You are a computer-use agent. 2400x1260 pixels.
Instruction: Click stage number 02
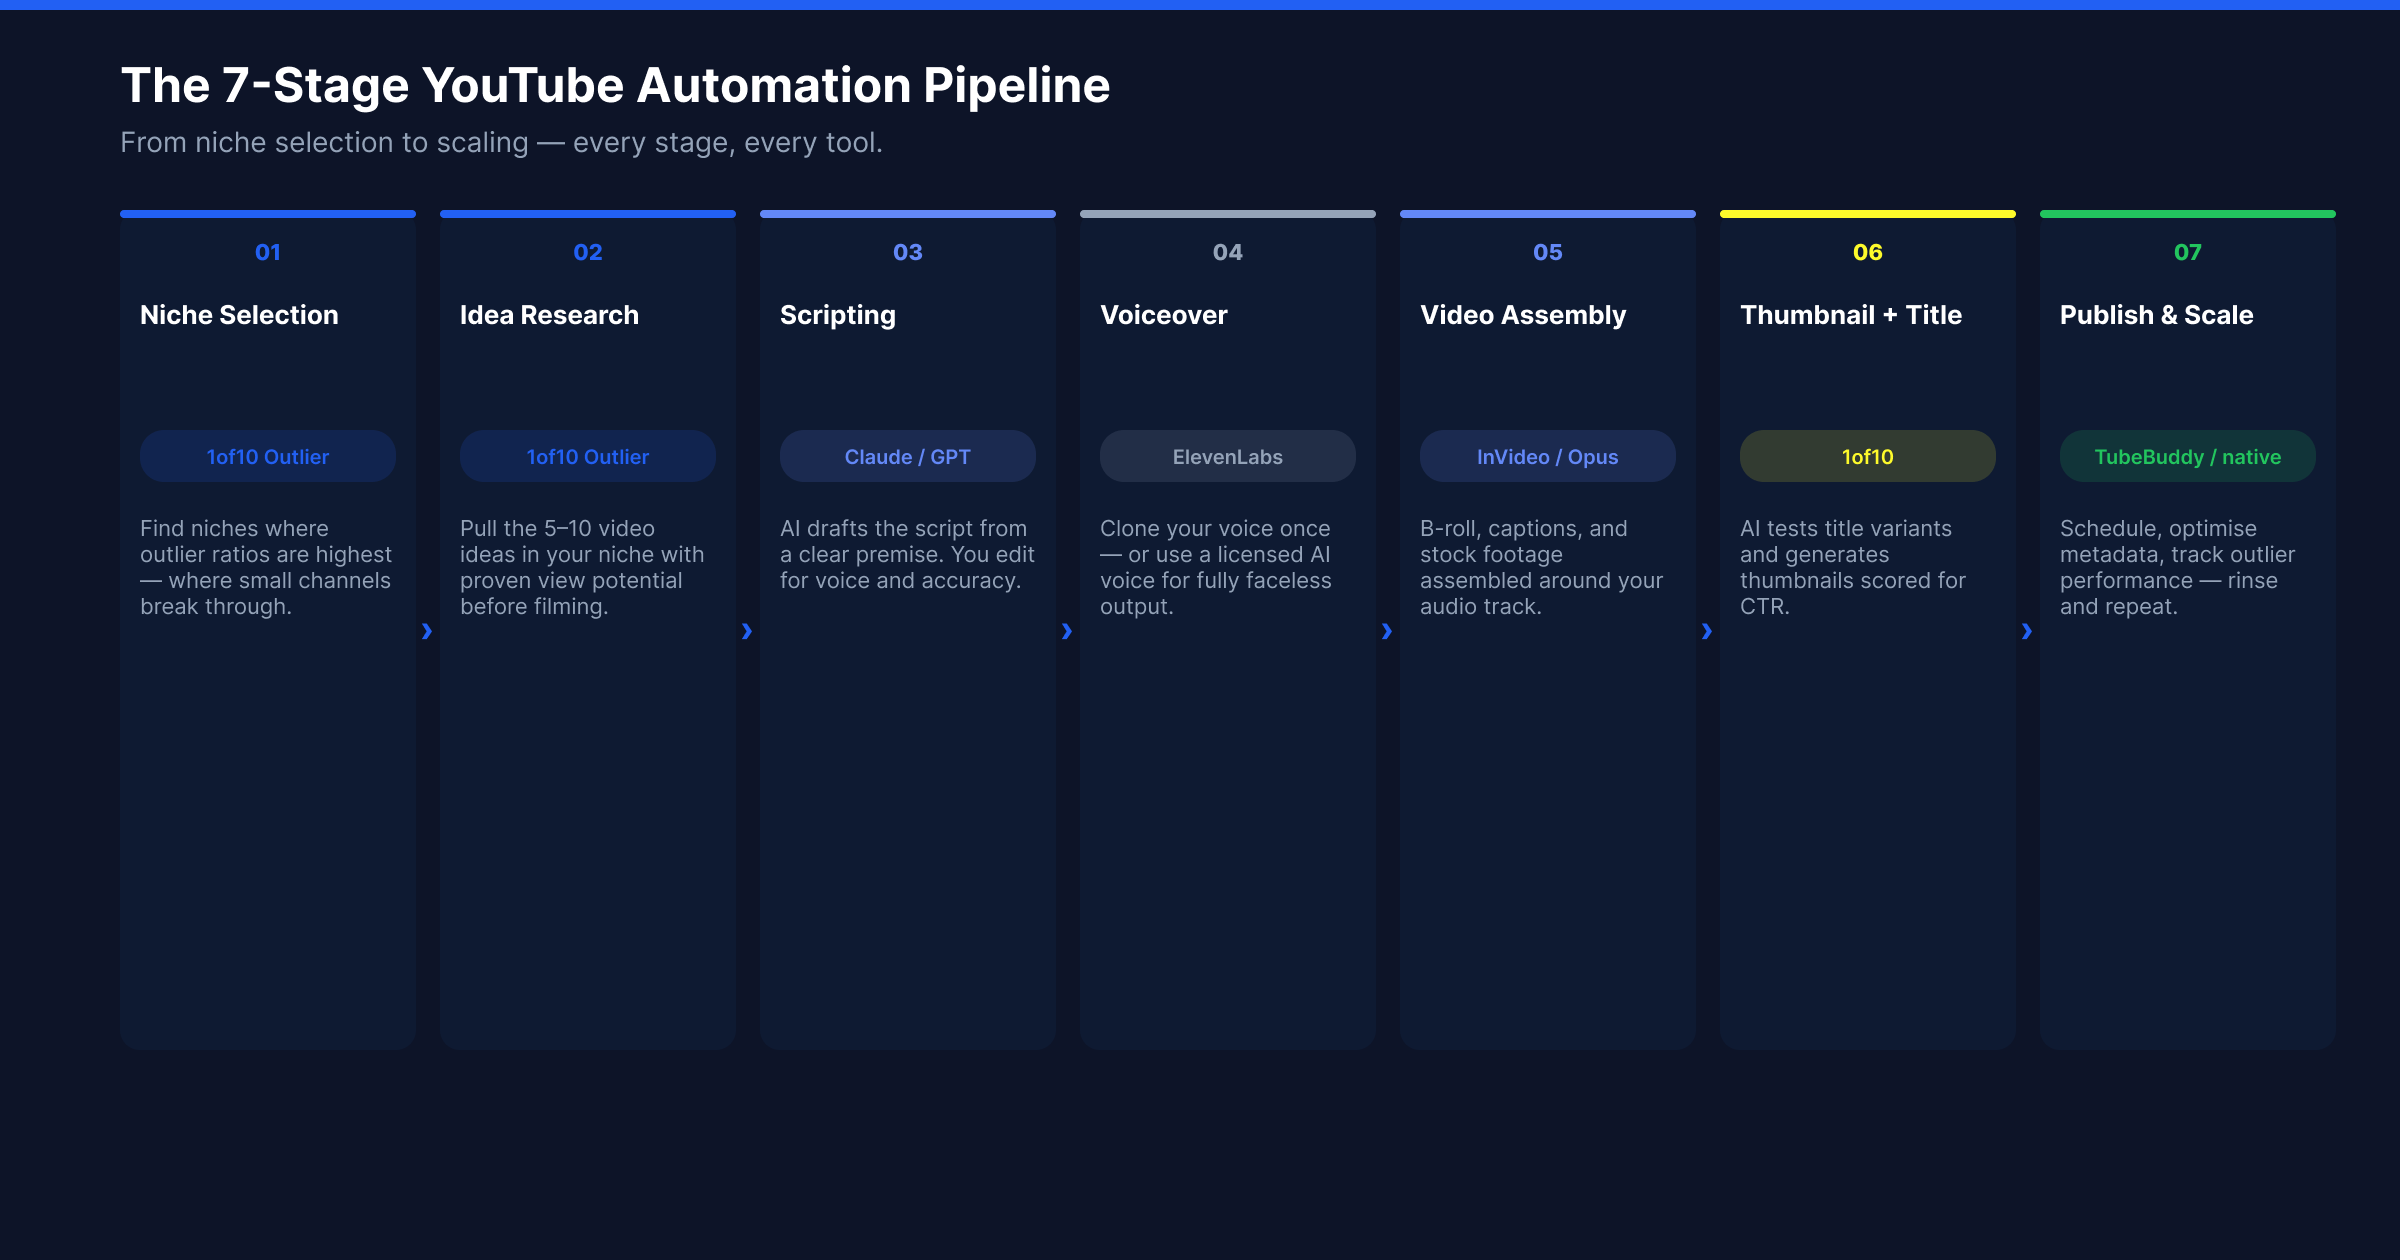[588, 252]
